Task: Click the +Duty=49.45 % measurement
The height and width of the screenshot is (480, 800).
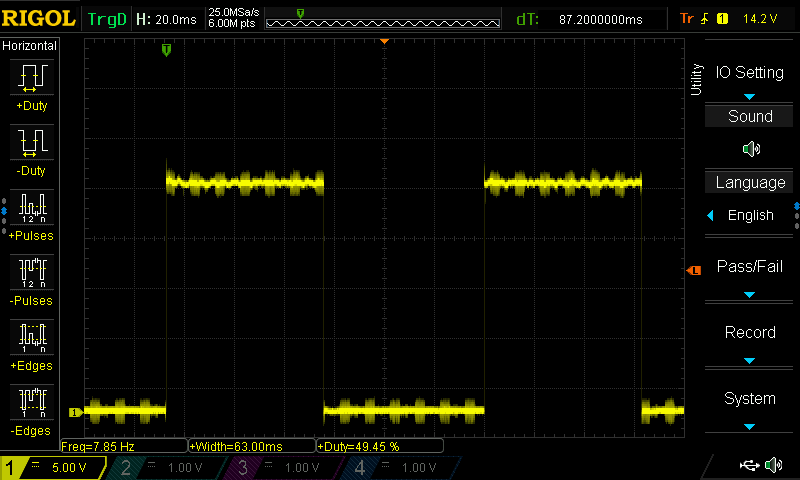Action: (380, 446)
